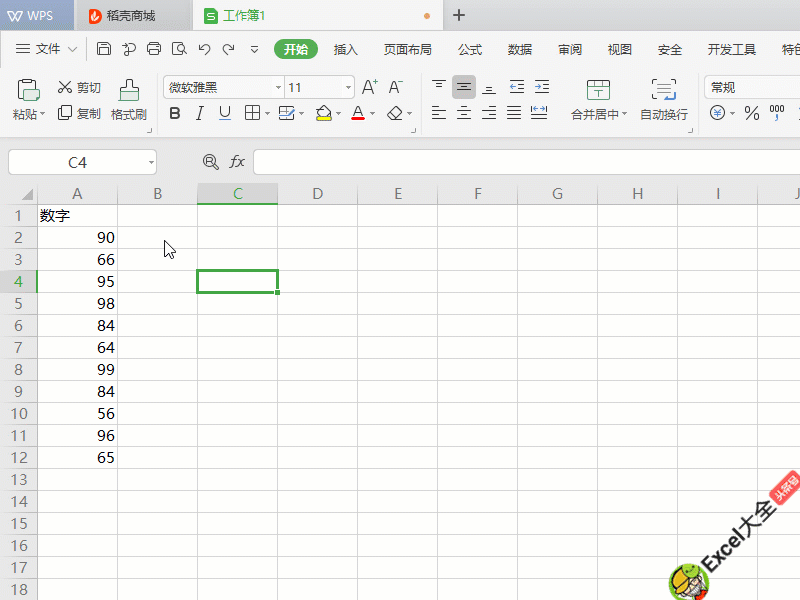Image resolution: width=800 pixels, height=600 pixels.
Task: Open the 文件 file menu
Action: [x=46, y=49]
